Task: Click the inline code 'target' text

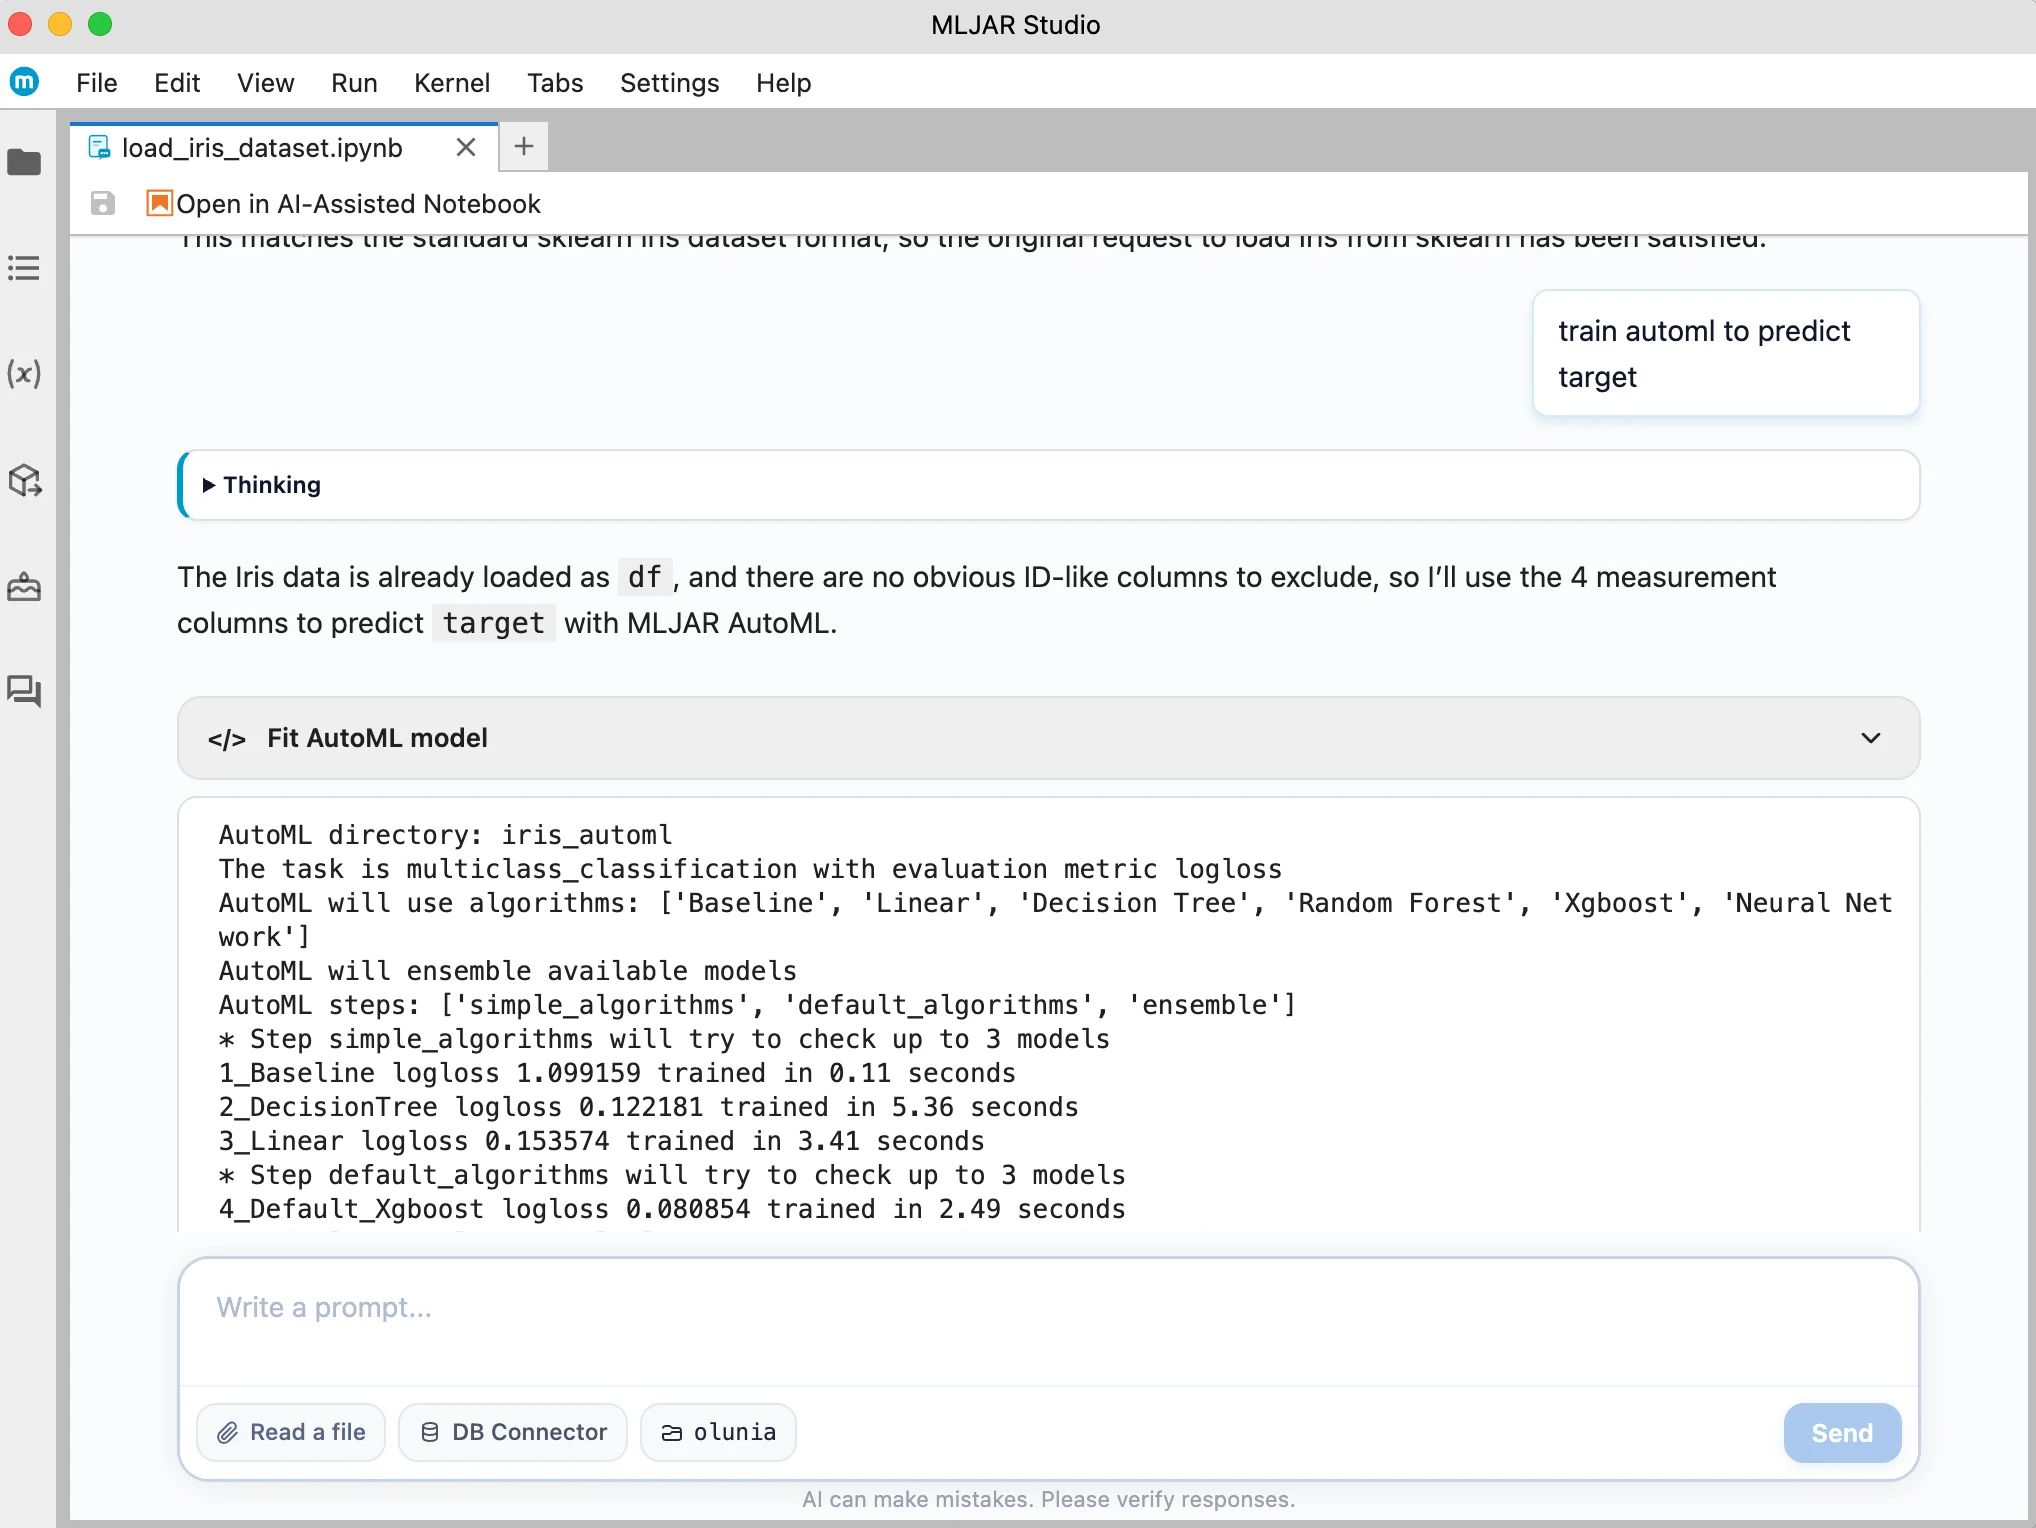Action: coord(493,623)
